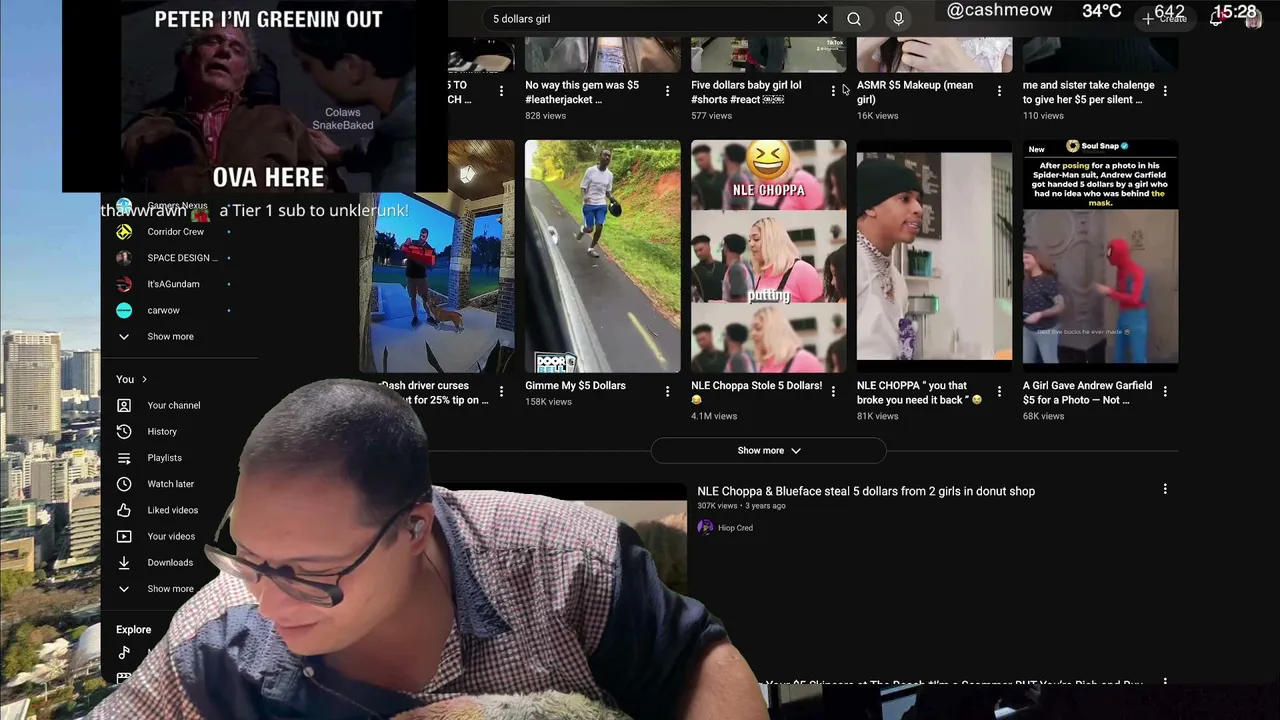Open options for 'NLE Choppa Stole 5 Dollars!'
The height and width of the screenshot is (720, 1280).
(833, 391)
